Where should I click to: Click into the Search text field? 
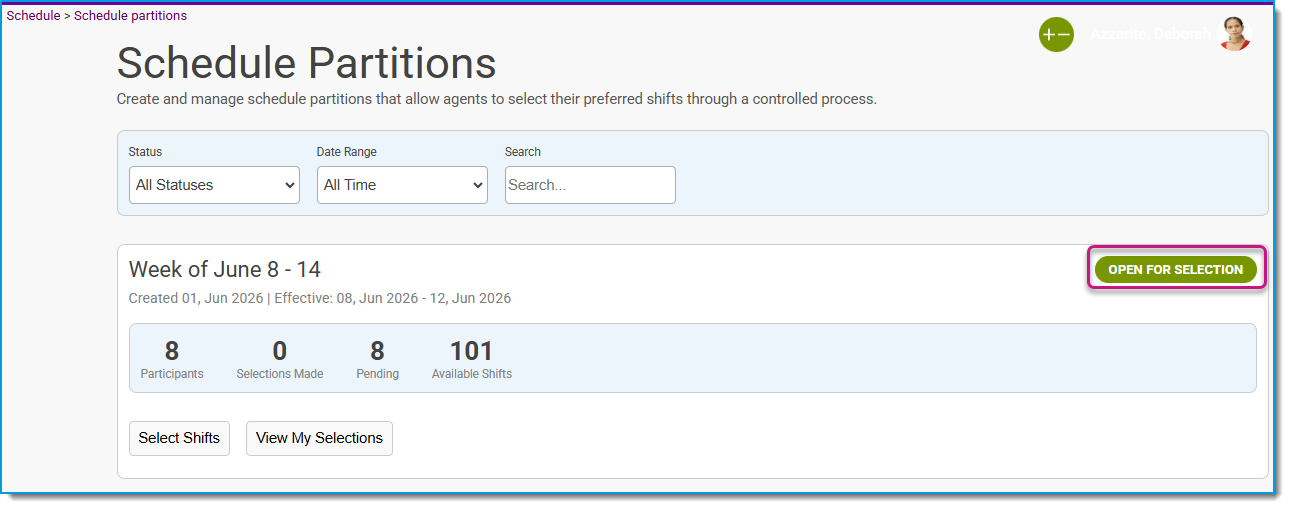pos(590,185)
